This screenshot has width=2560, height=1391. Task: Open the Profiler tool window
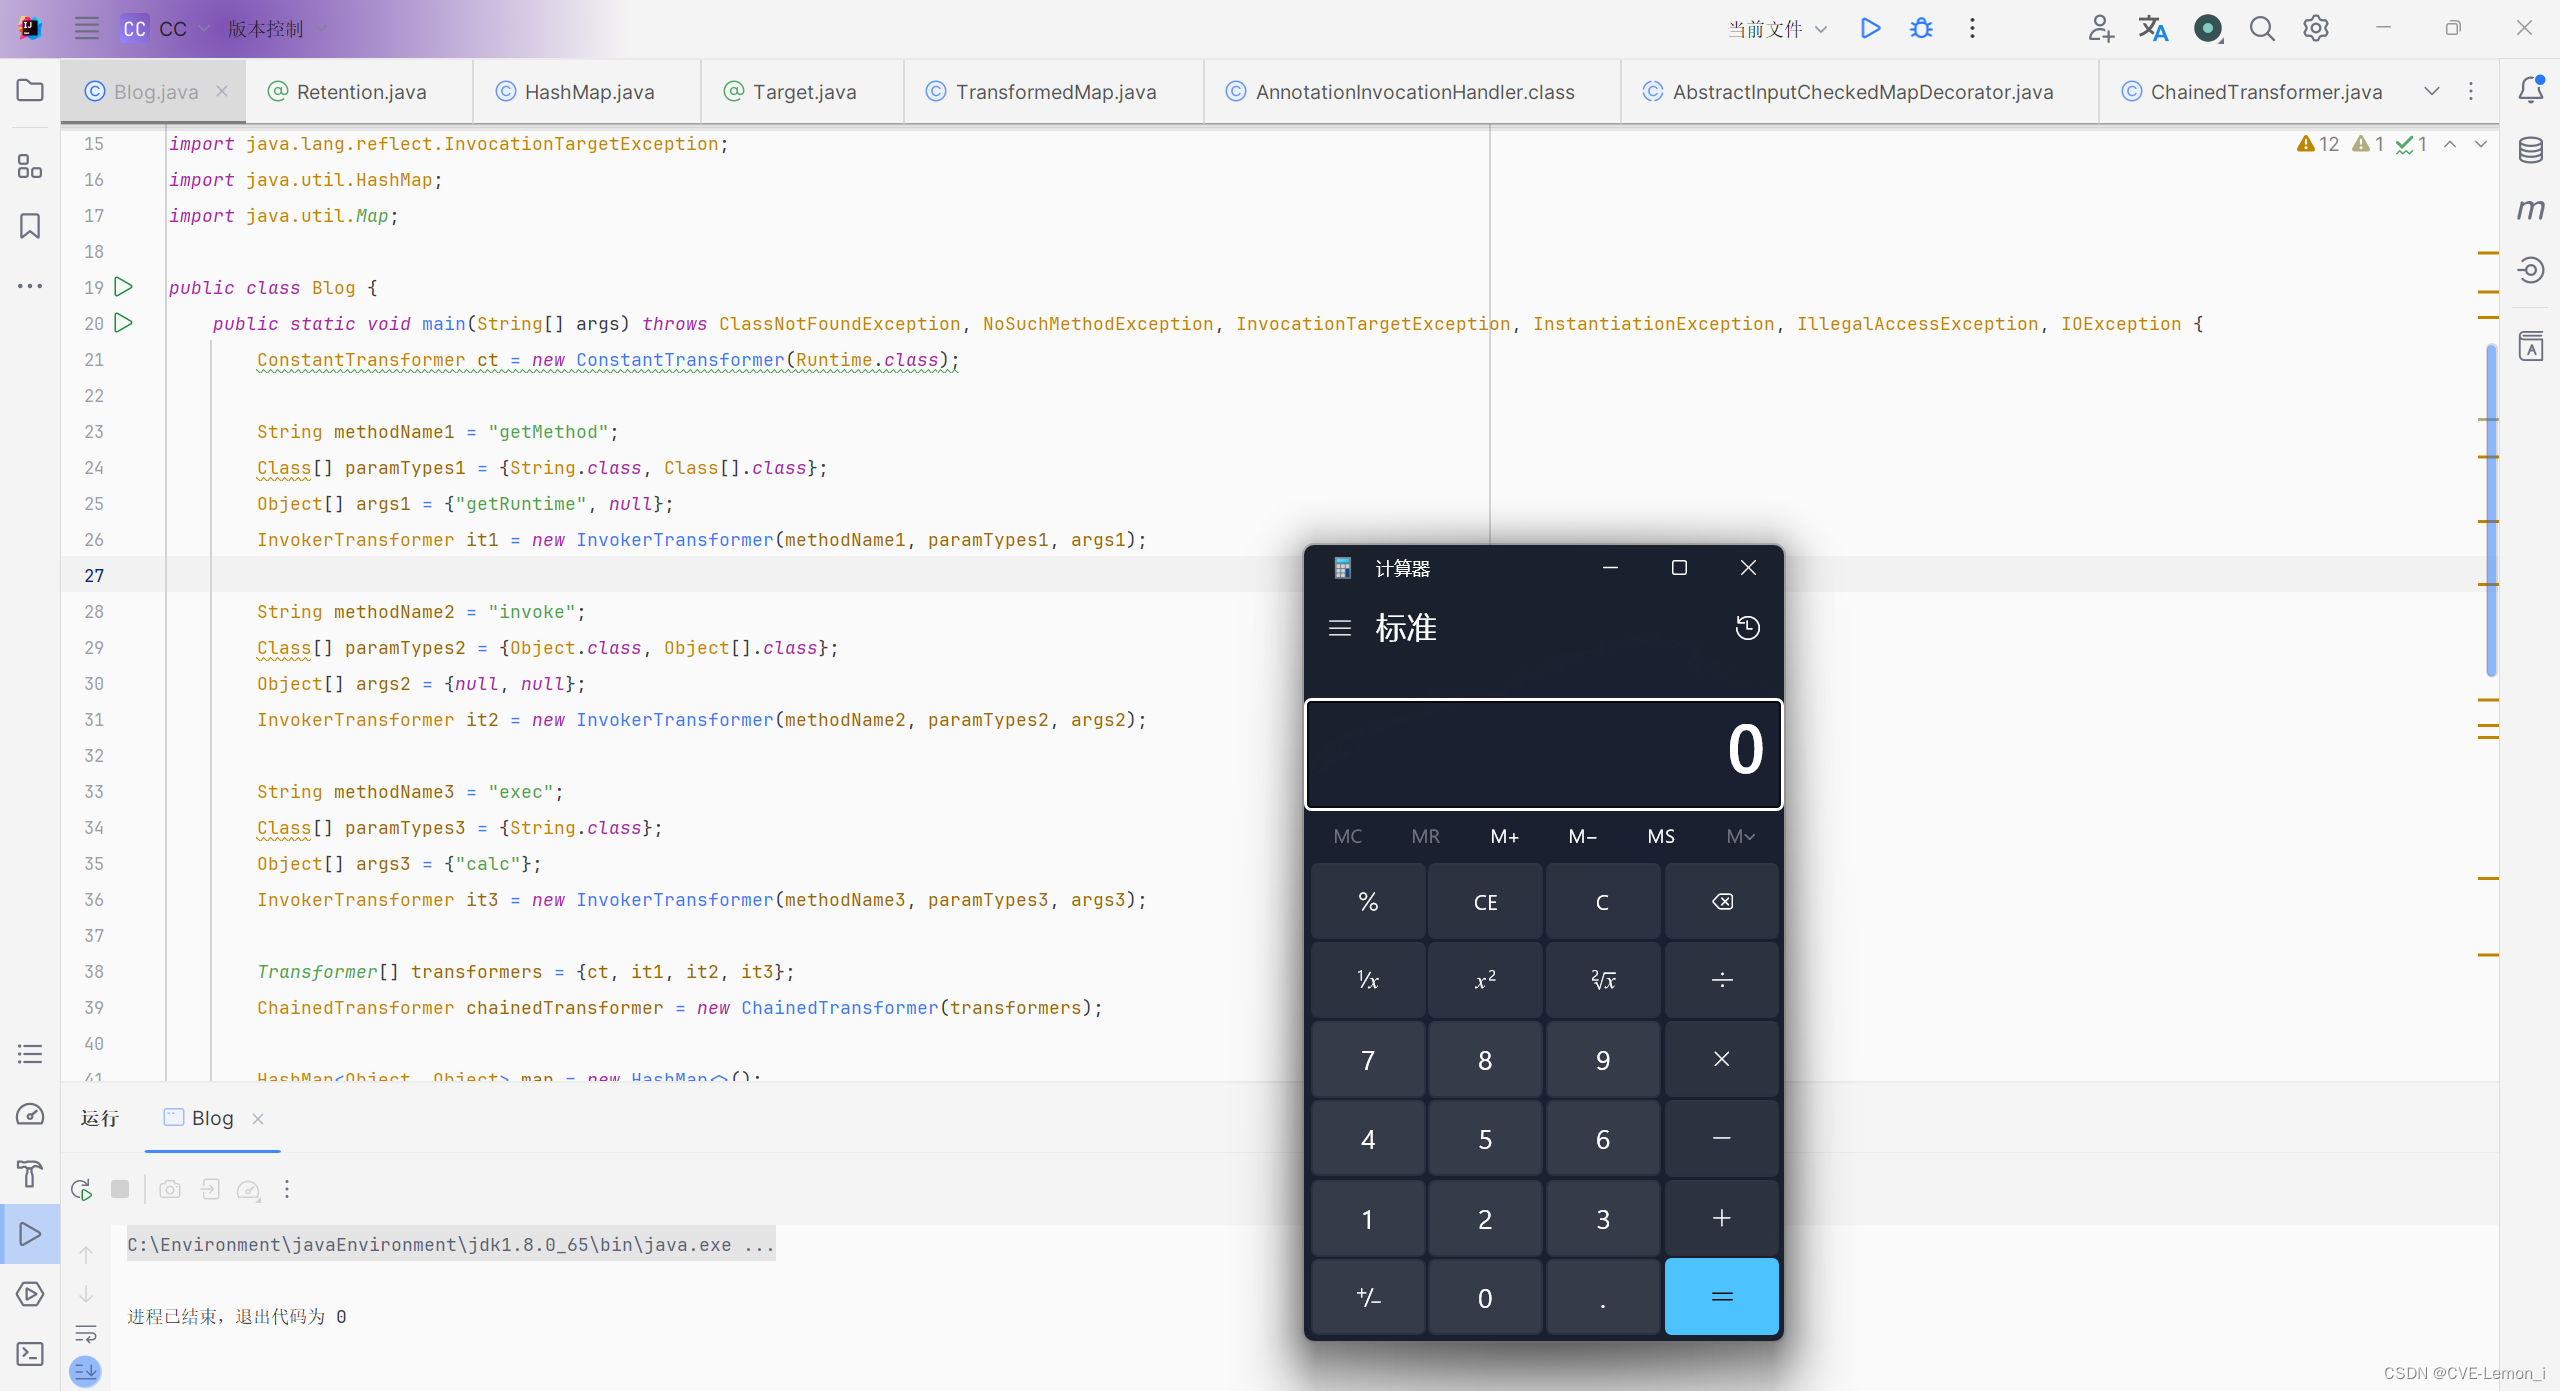coord(30,1114)
